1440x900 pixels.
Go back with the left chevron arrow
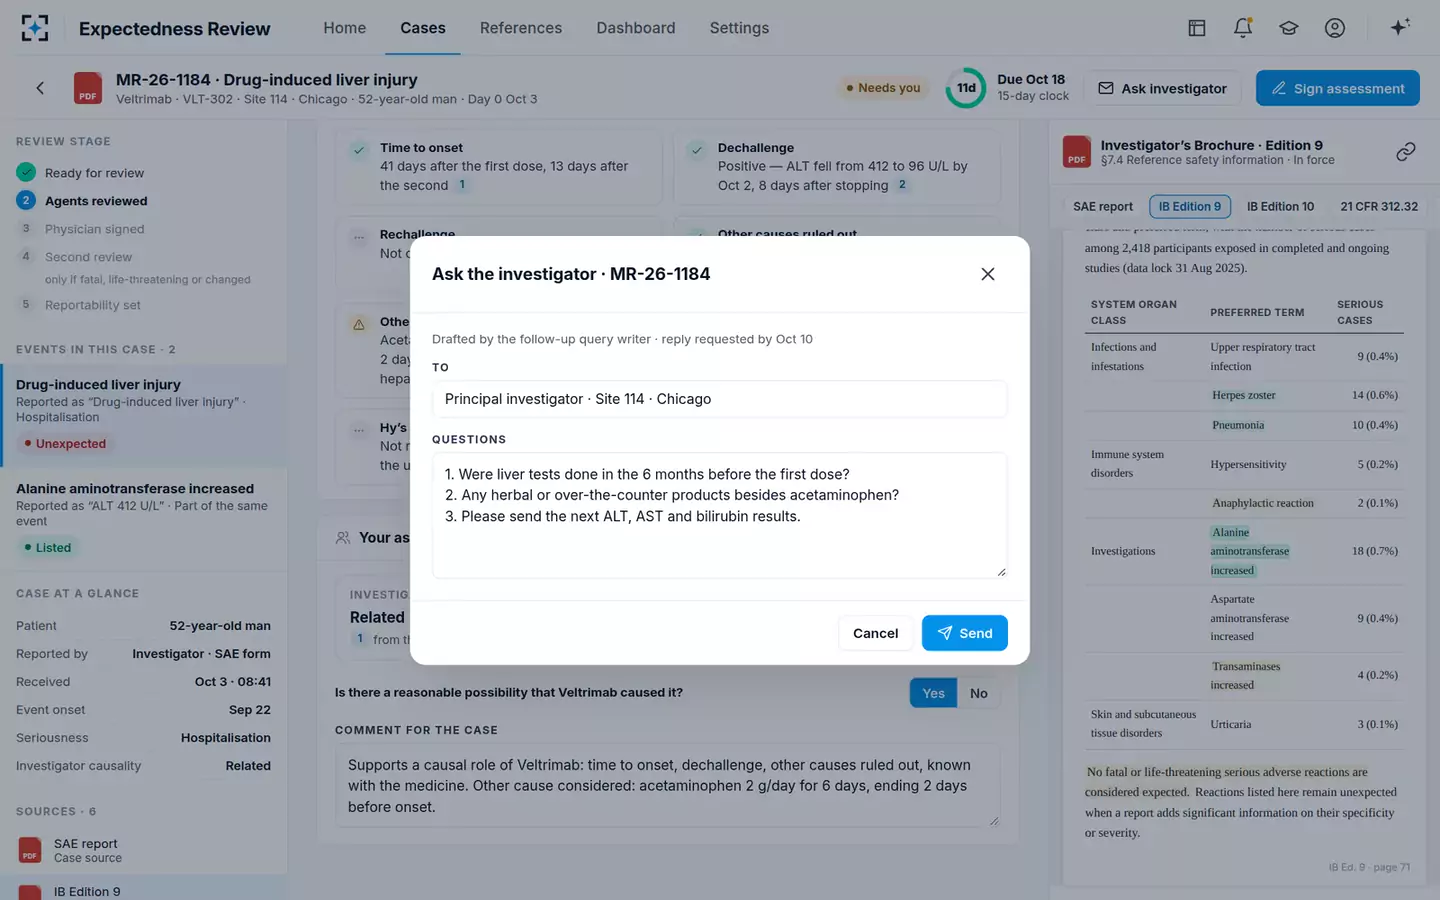pos(40,88)
